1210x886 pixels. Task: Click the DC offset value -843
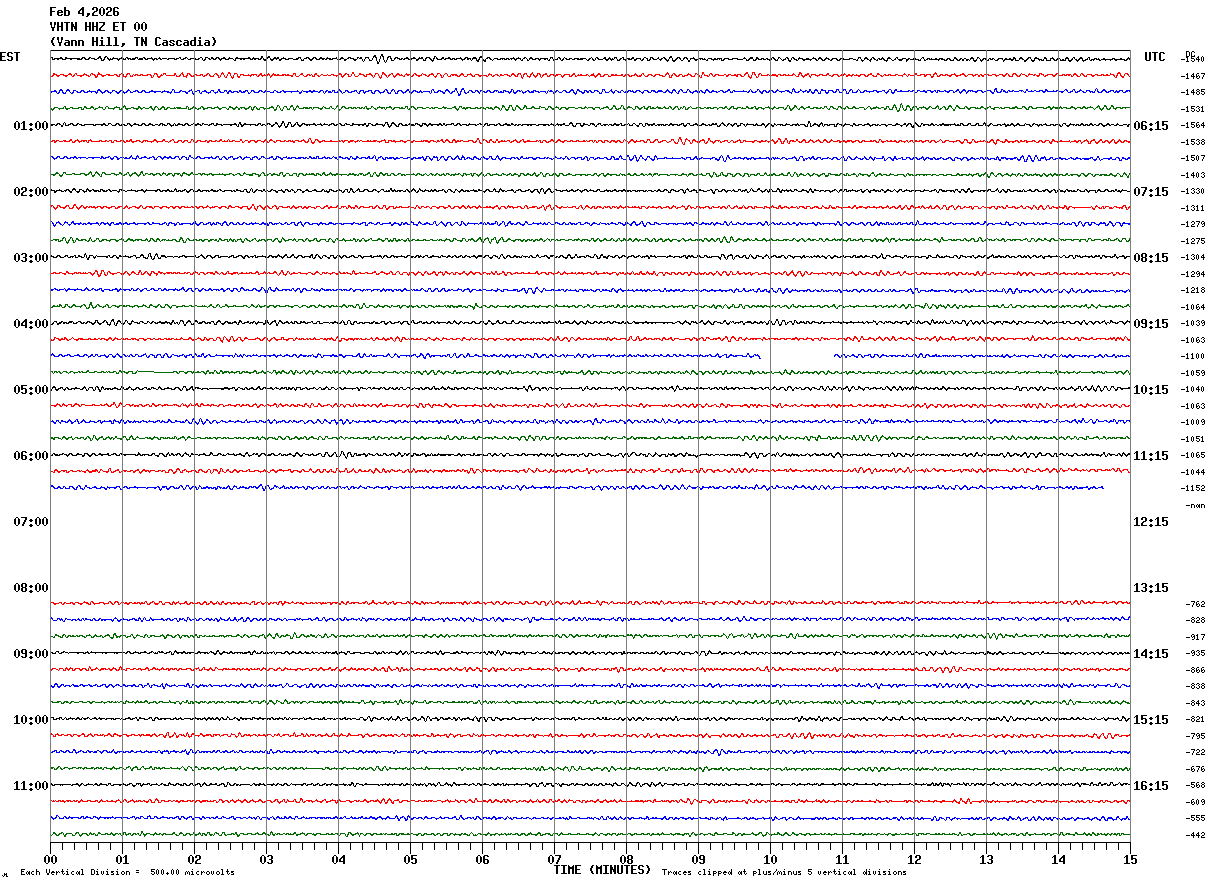click(1196, 703)
